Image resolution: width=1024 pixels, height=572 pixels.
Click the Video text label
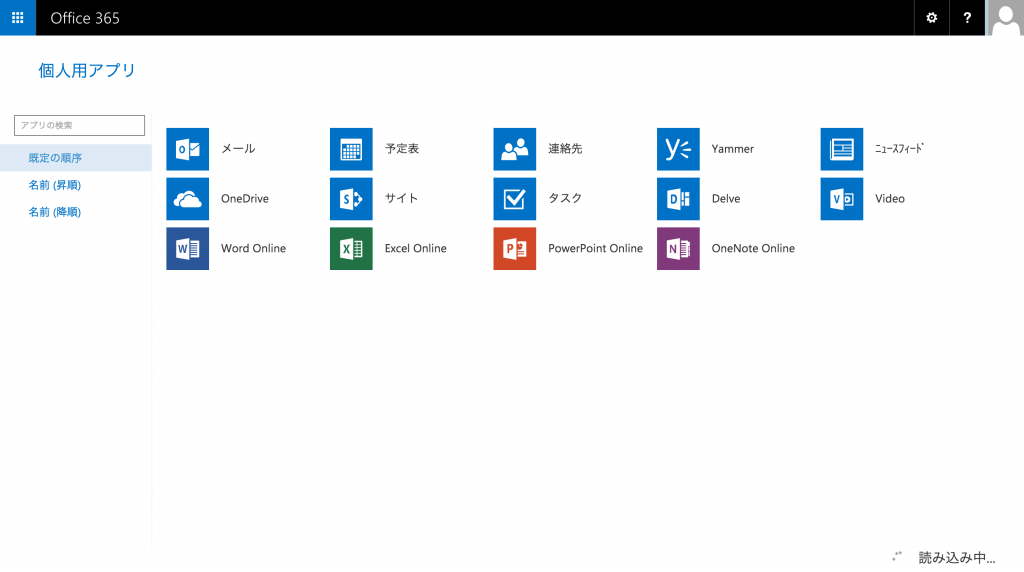[890, 199]
